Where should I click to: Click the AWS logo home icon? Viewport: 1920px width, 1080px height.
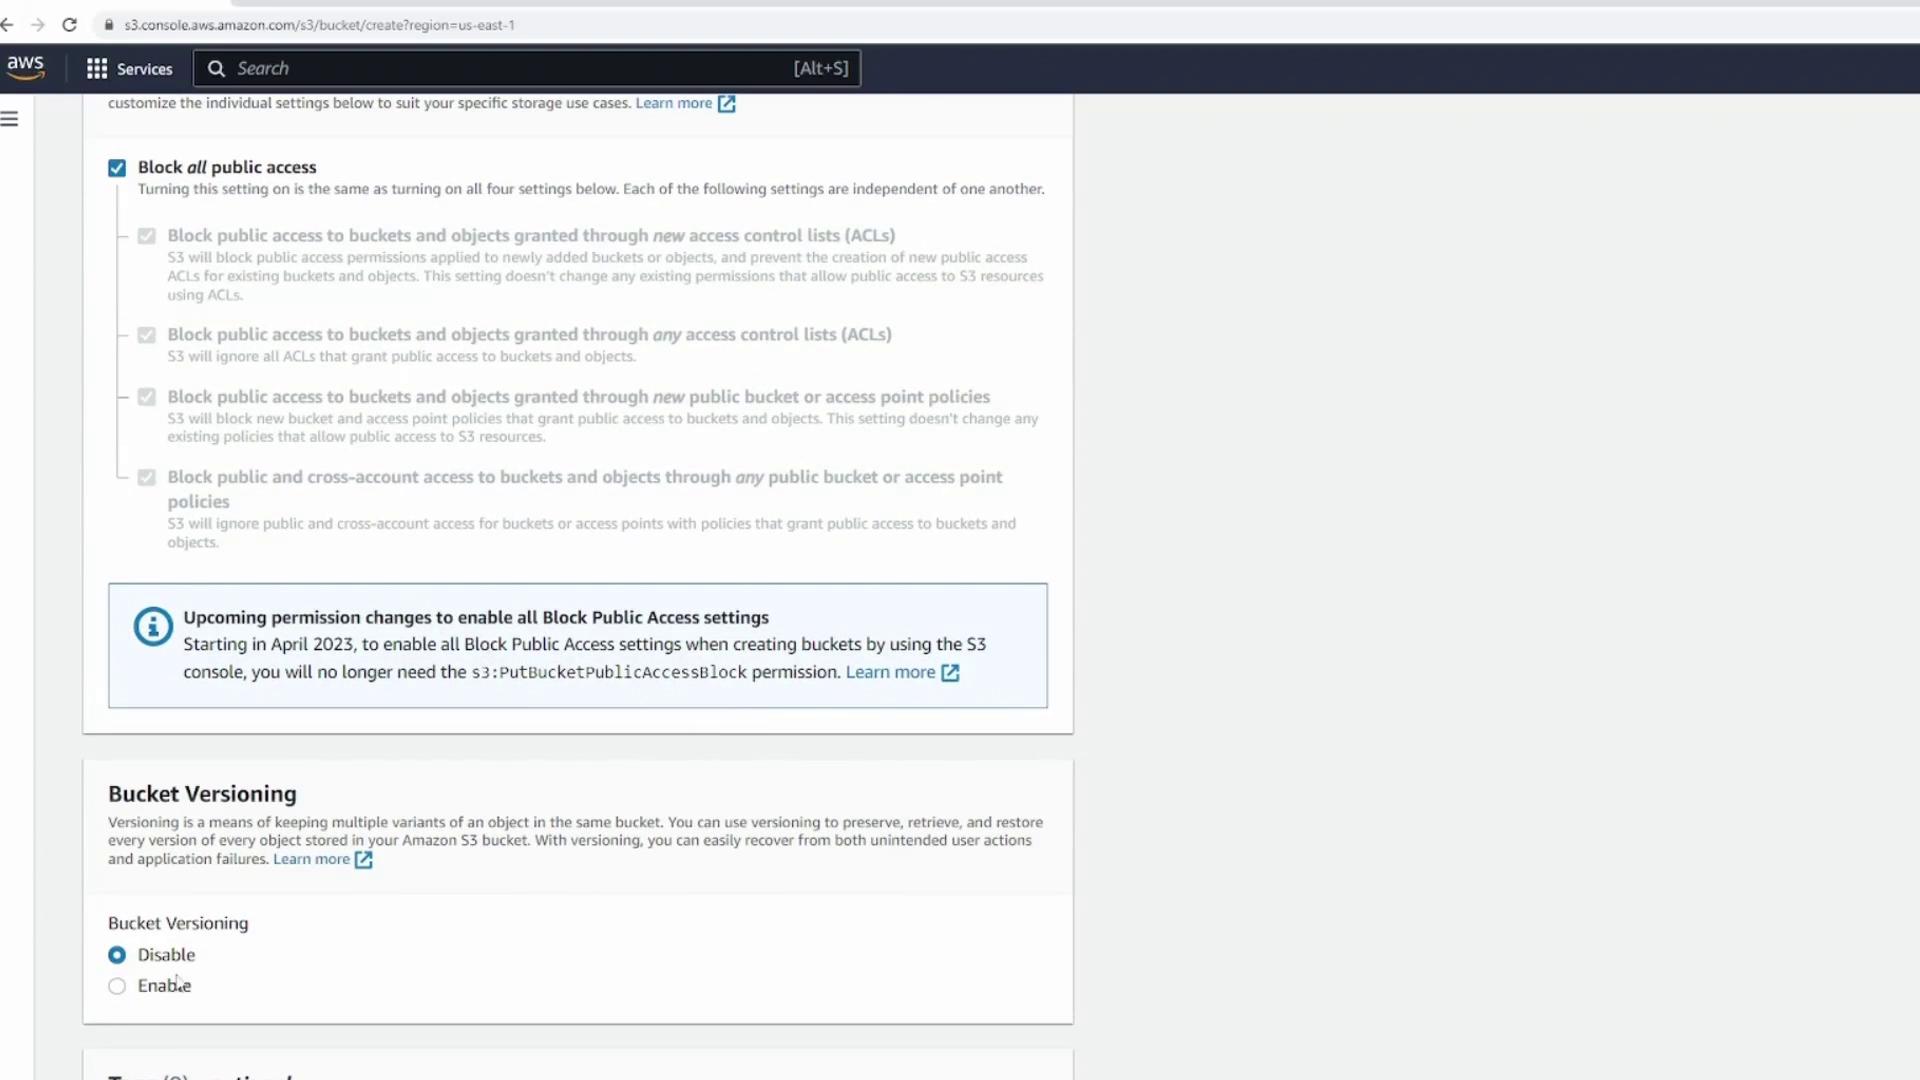pyautogui.click(x=26, y=67)
